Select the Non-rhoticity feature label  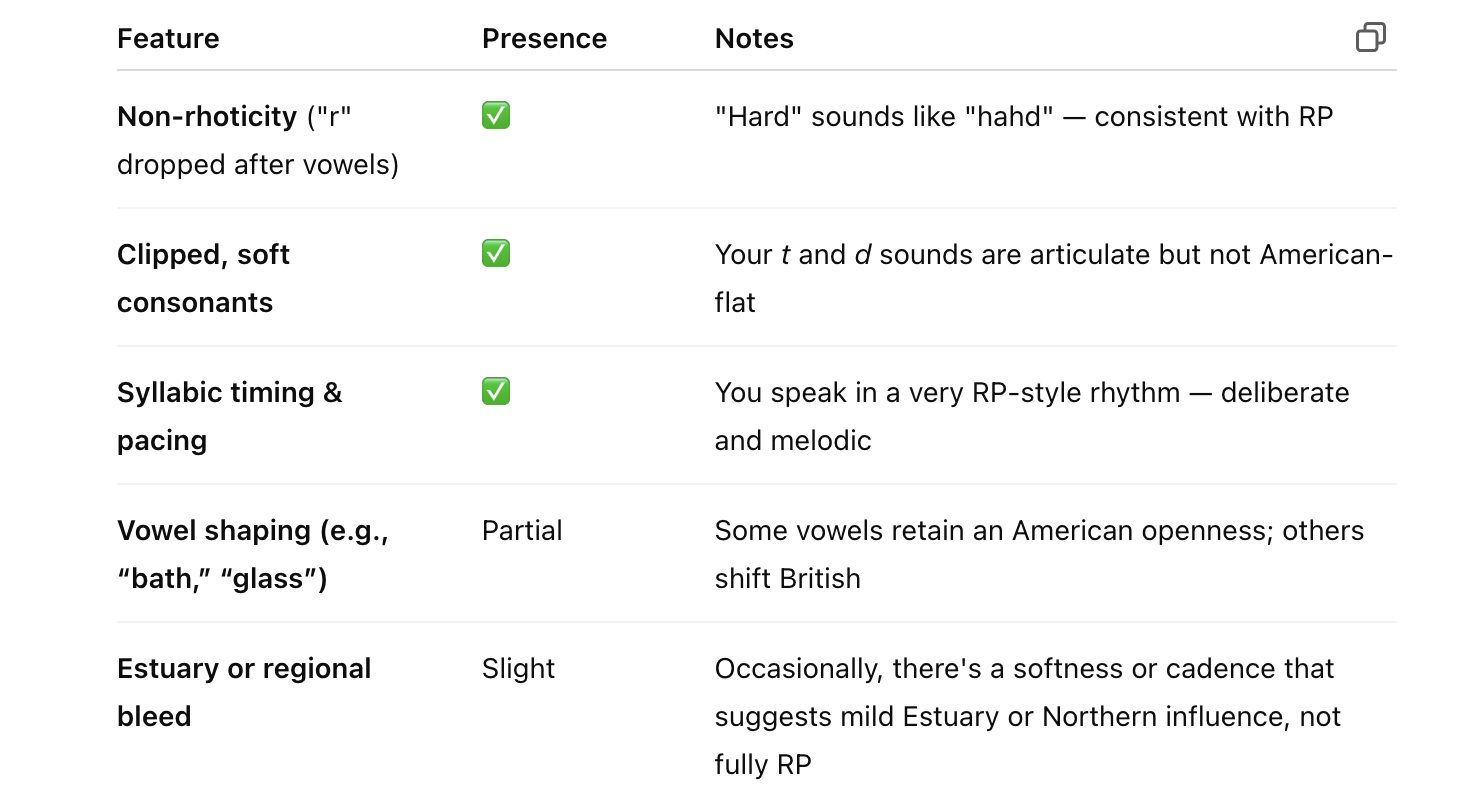207,117
